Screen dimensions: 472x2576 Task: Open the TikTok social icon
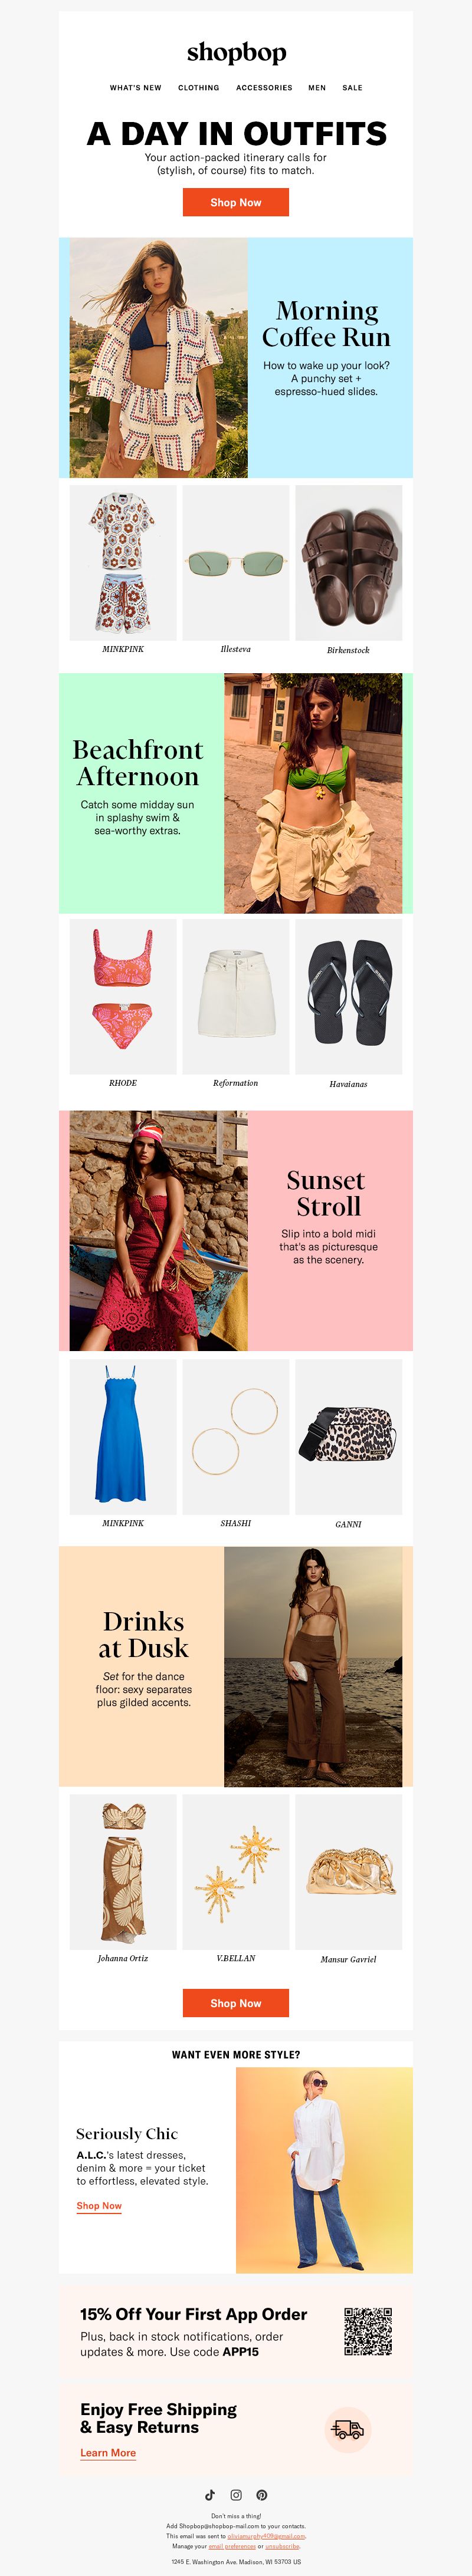click(x=210, y=2495)
